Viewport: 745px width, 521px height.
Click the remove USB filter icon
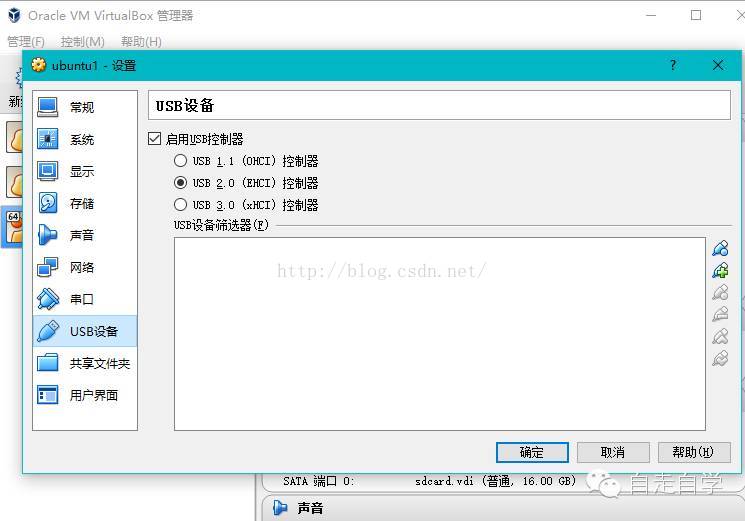pyautogui.click(x=720, y=314)
